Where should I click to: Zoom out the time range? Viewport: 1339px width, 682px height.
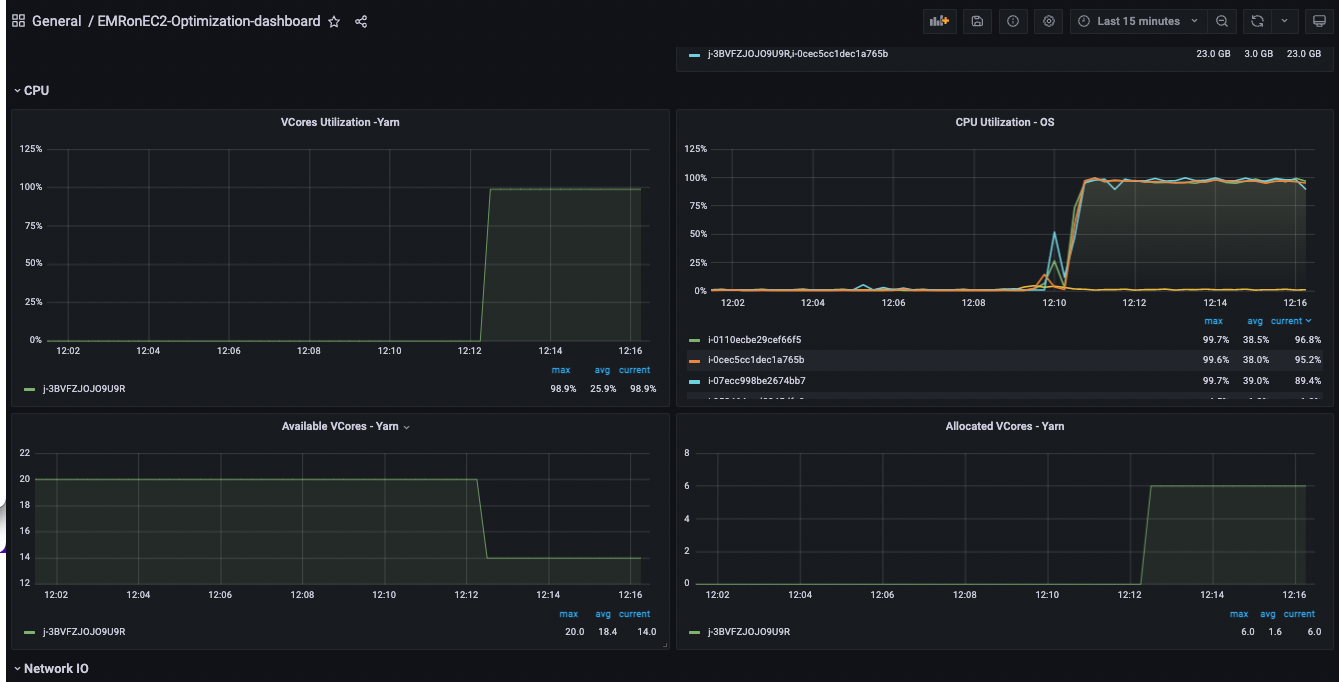point(1222,21)
